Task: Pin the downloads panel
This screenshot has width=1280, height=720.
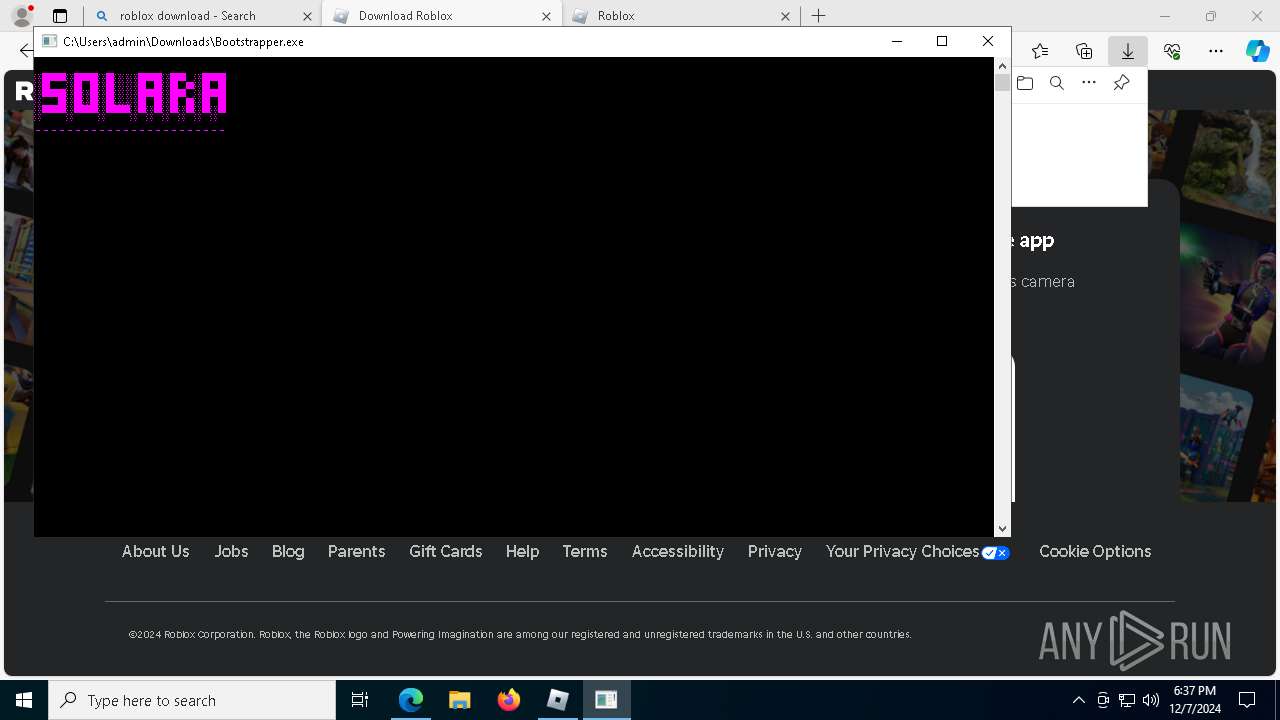Action: (x=1121, y=83)
